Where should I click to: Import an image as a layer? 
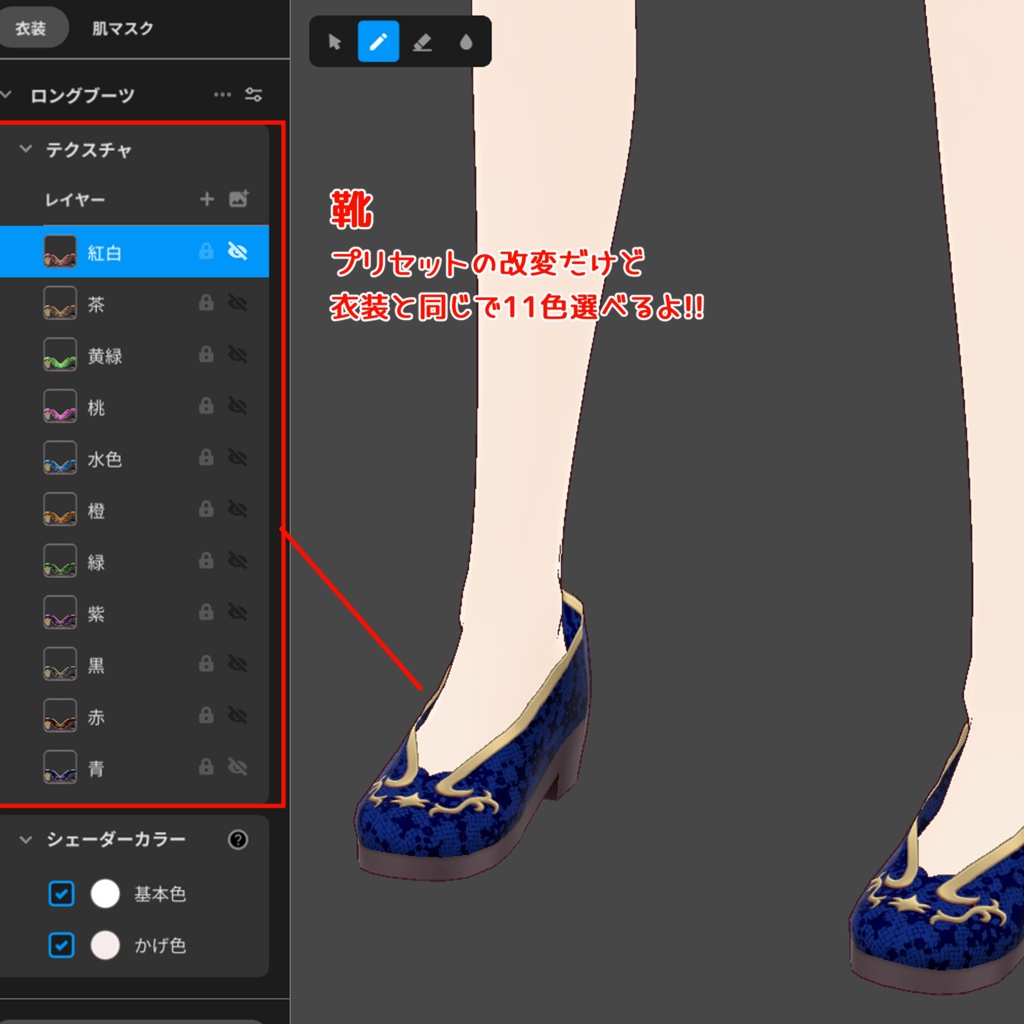tap(238, 199)
